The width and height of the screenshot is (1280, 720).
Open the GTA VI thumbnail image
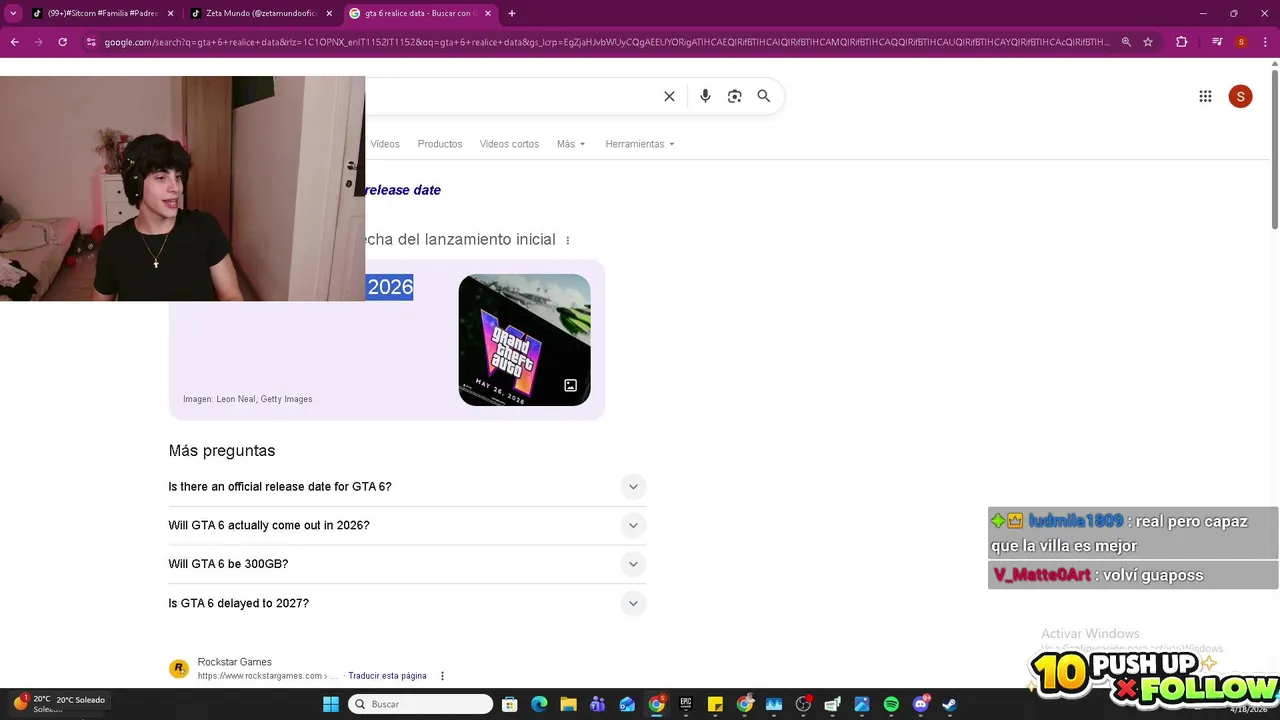click(x=524, y=340)
